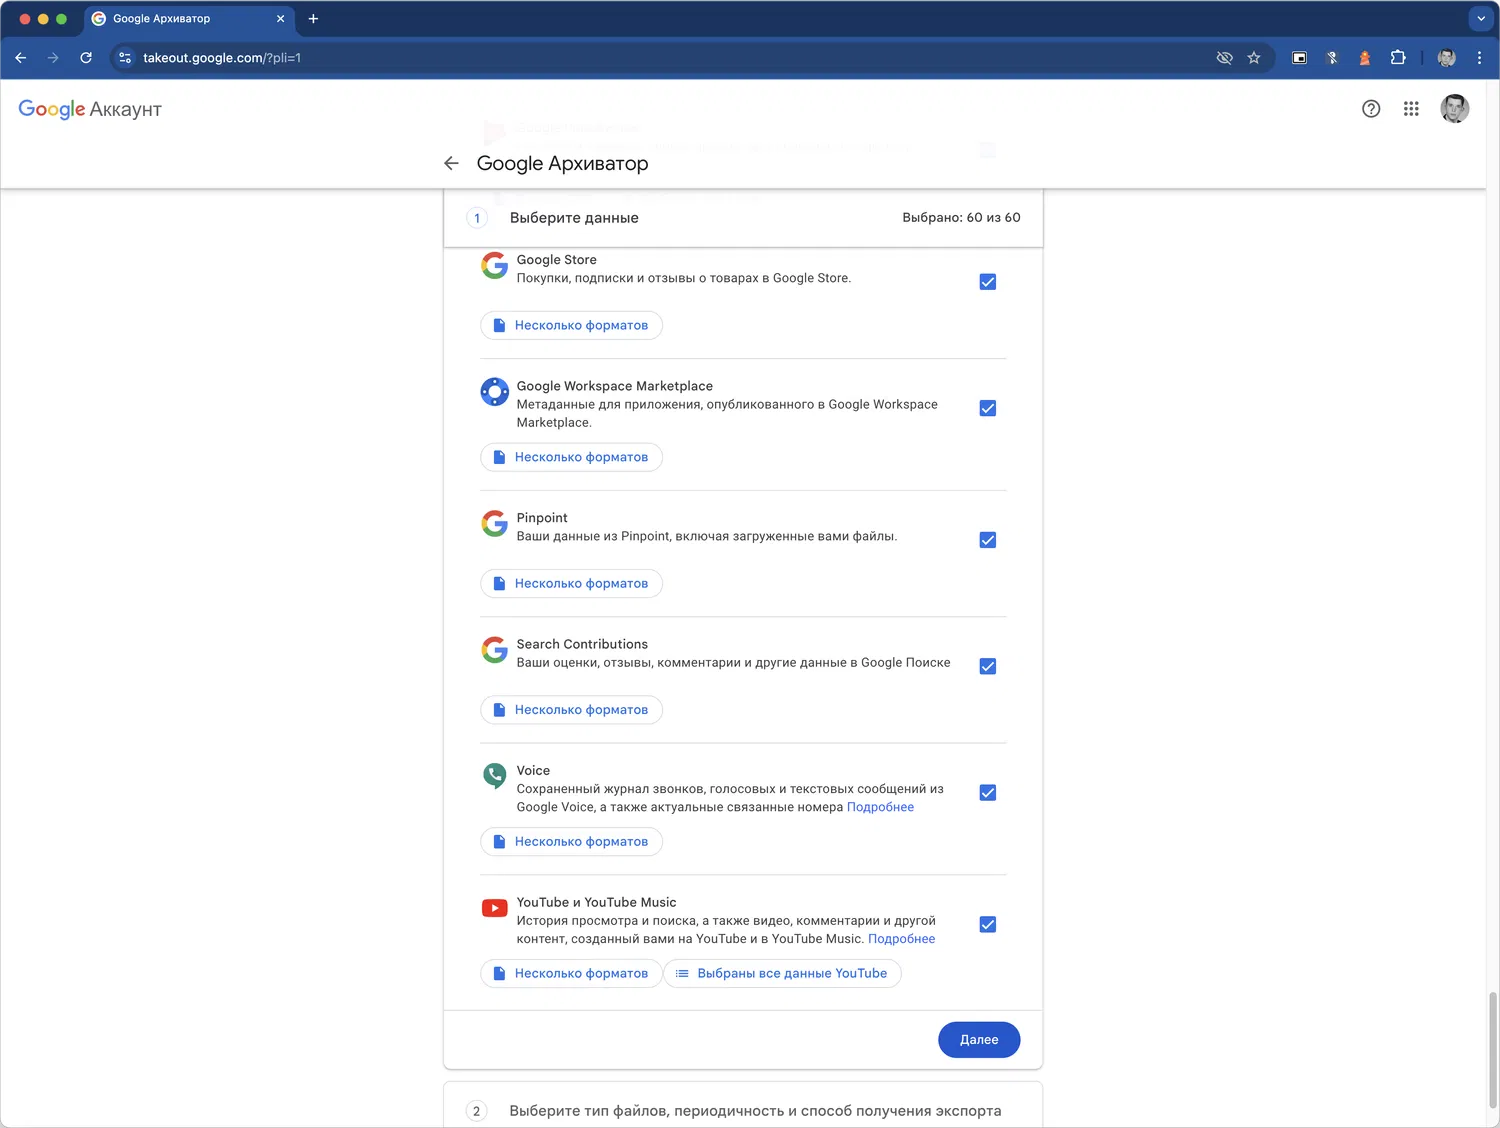The image size is (1500, 1128).
Task: Open the Chrome profile avatar in toolbar
Action: (x=1446, y=58)
